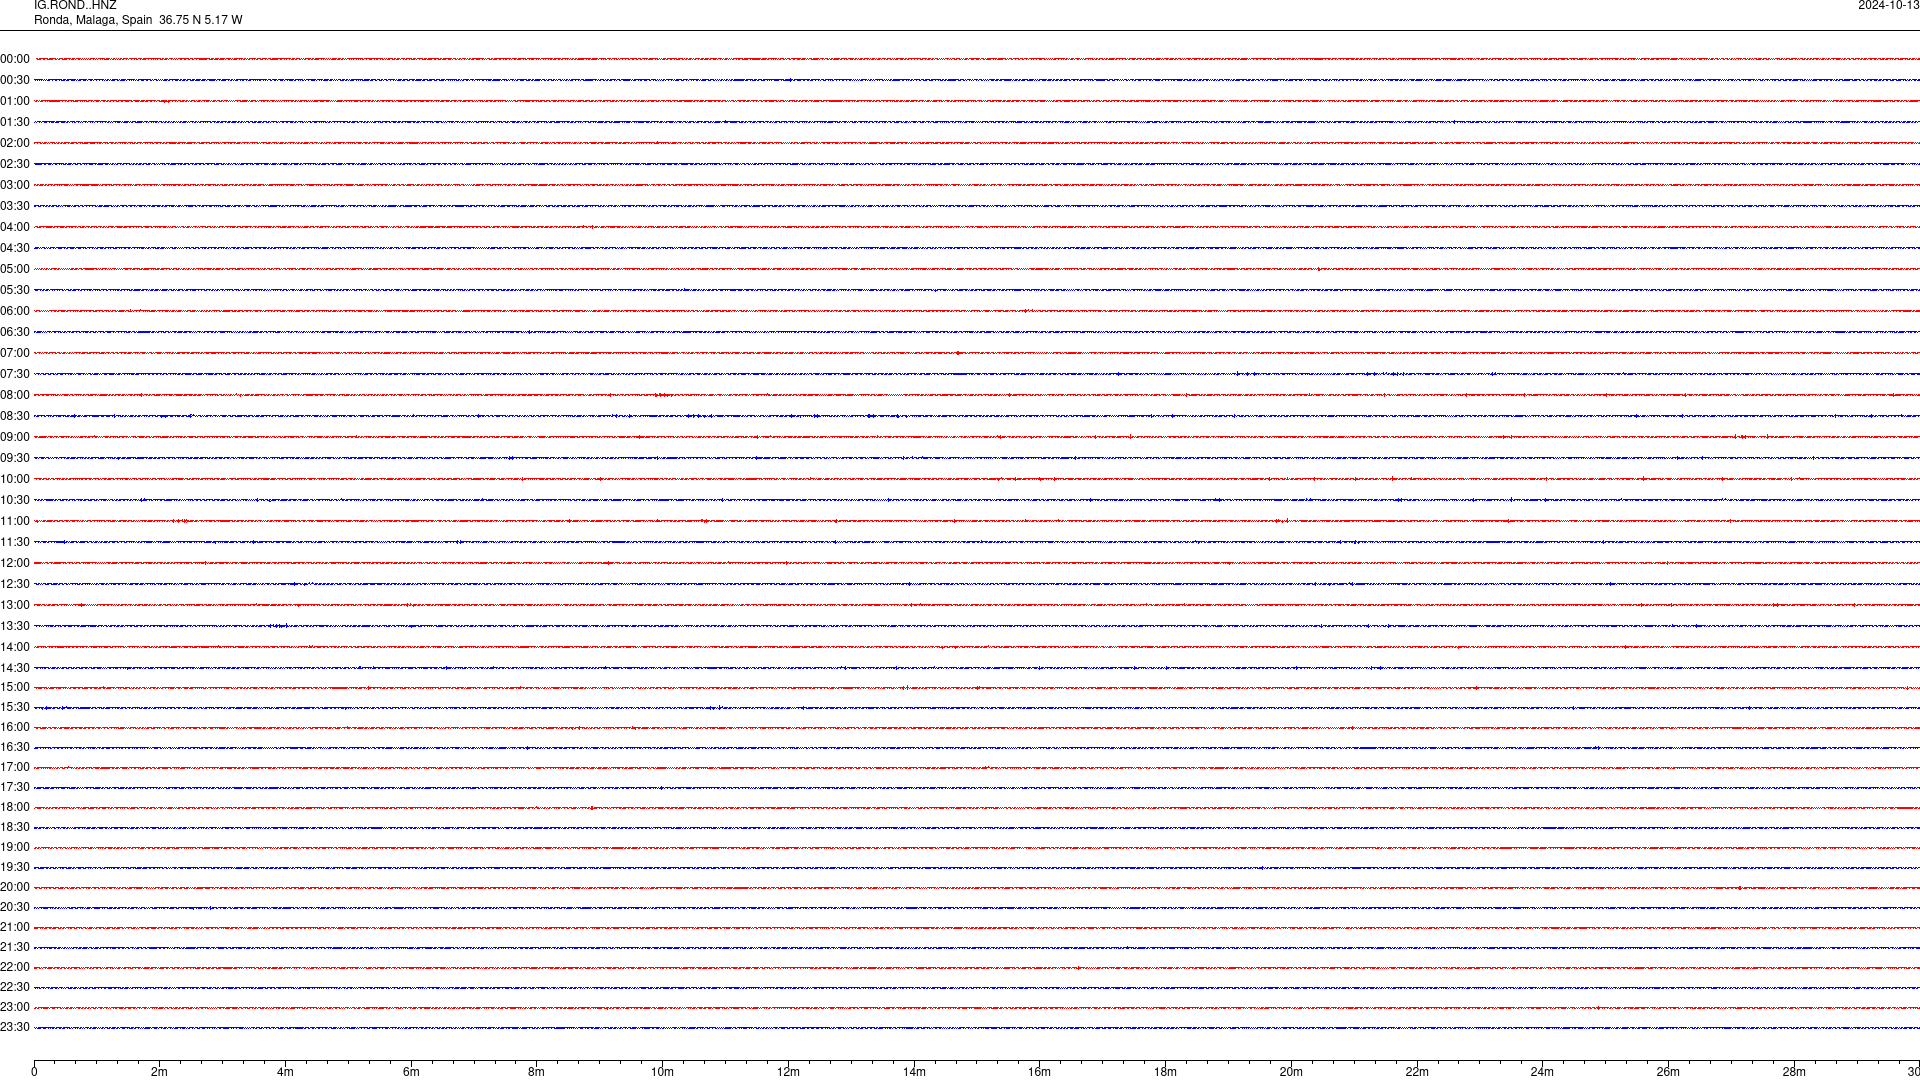
Task: Click the 26m tick on time axis
Action: coord(1668,1072)
